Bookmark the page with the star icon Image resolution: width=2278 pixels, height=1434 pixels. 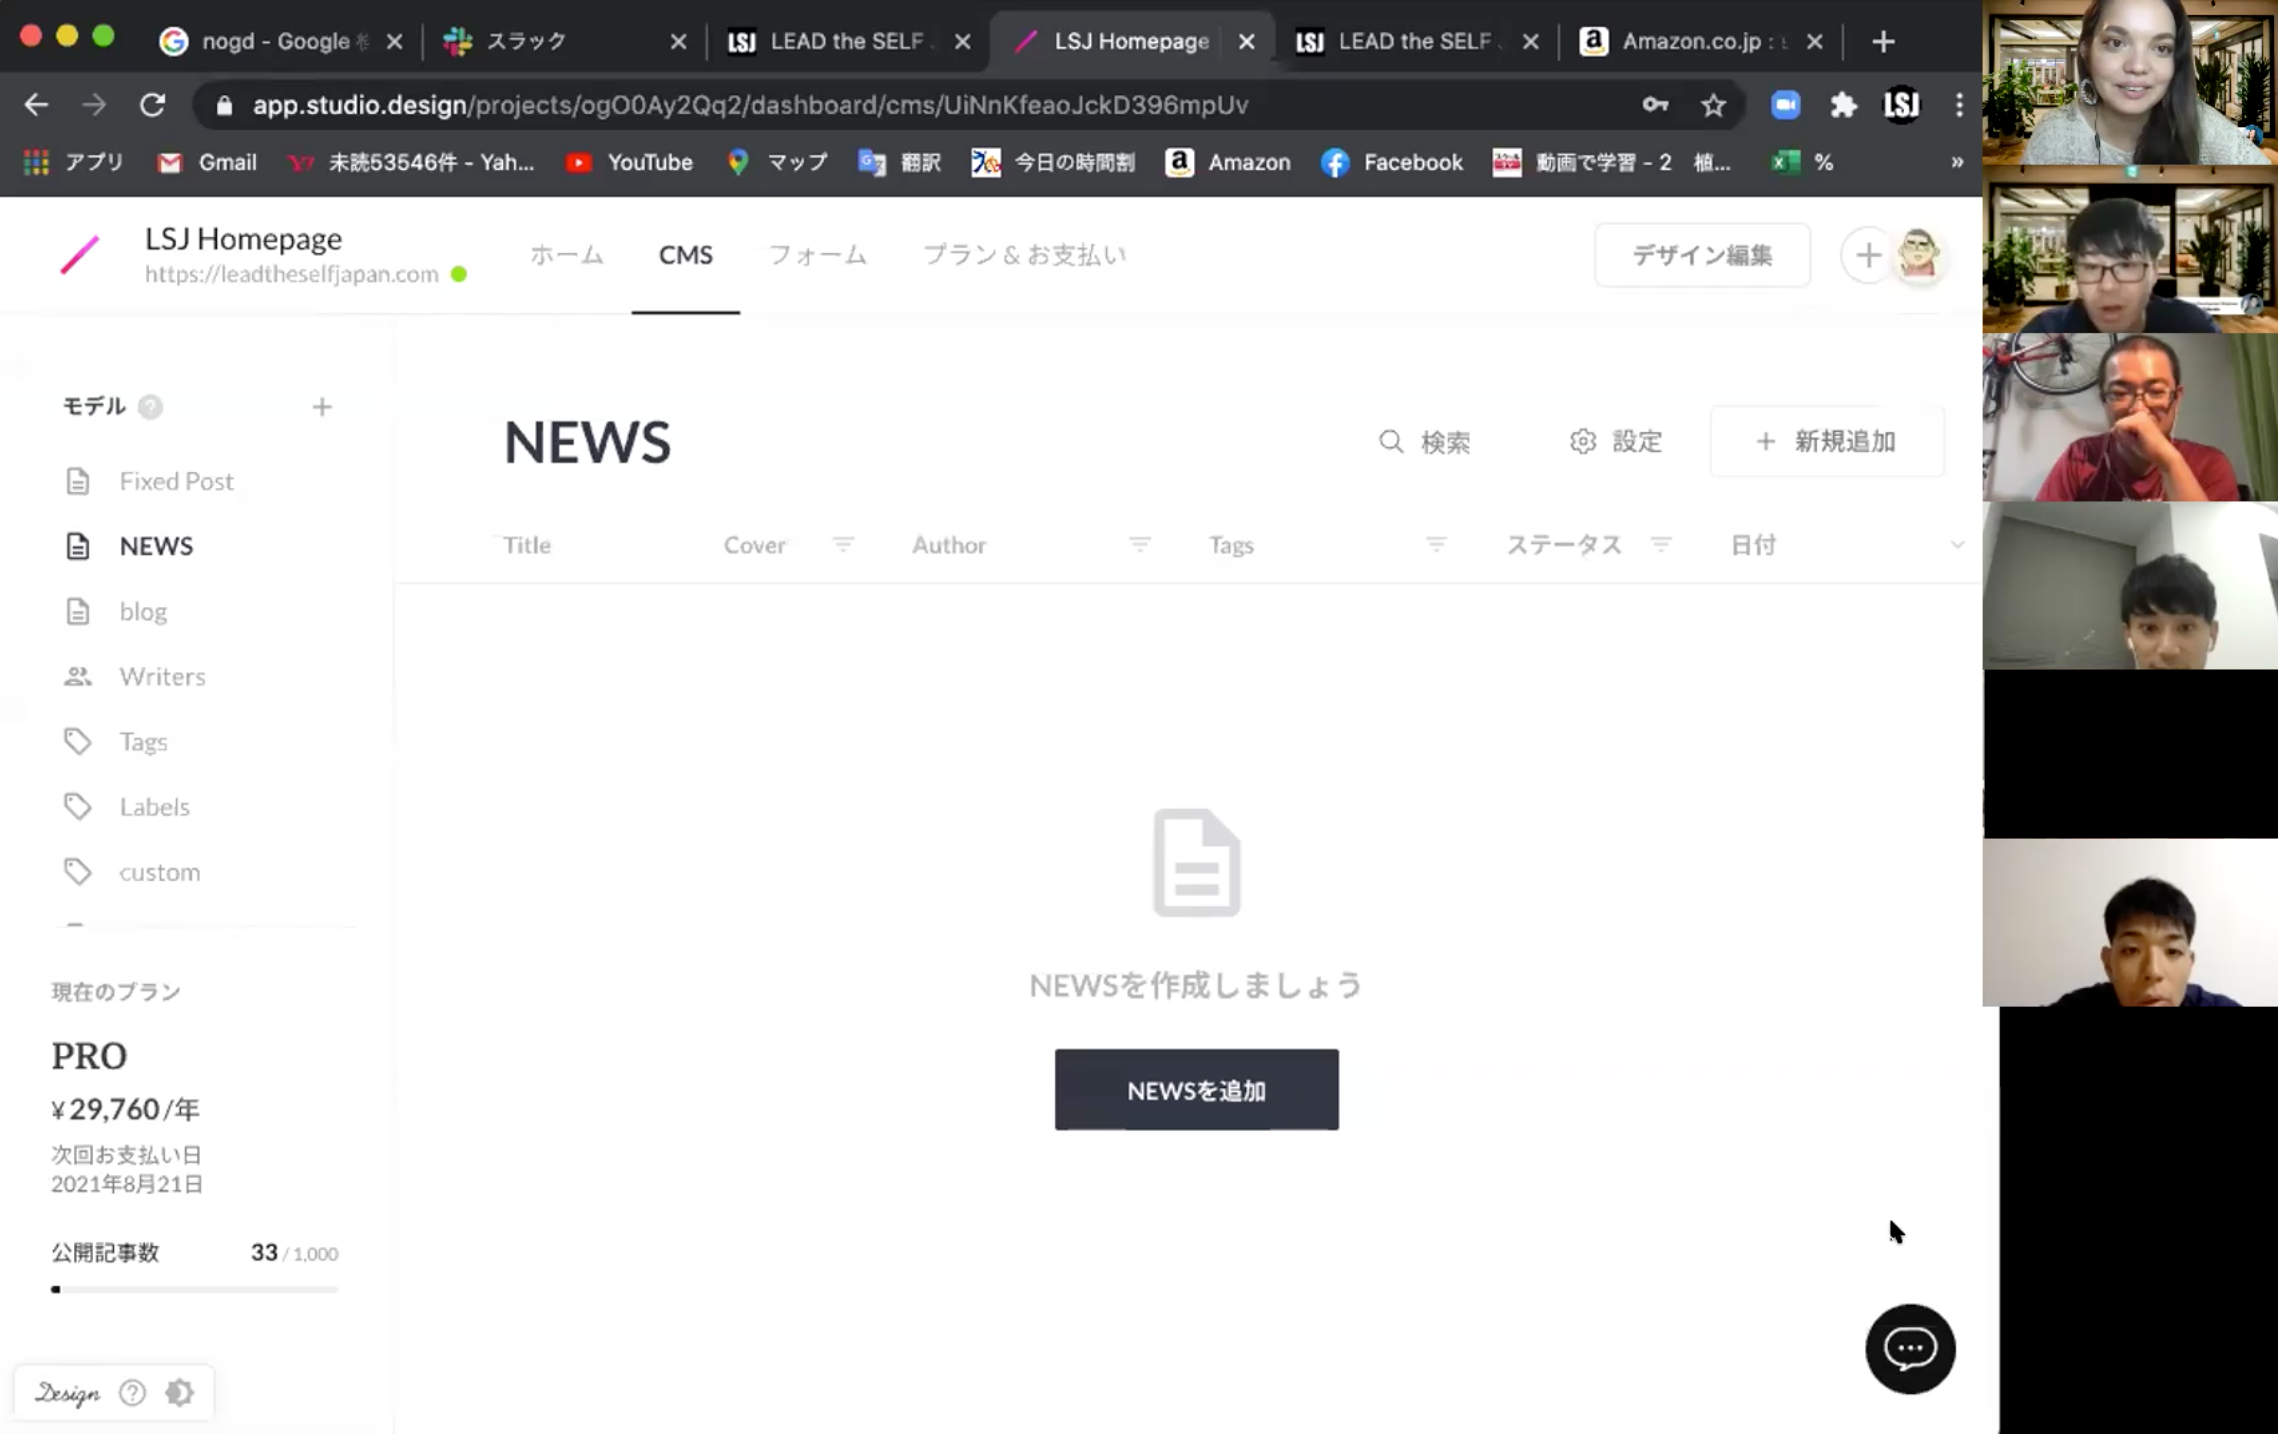point(1713,104)
